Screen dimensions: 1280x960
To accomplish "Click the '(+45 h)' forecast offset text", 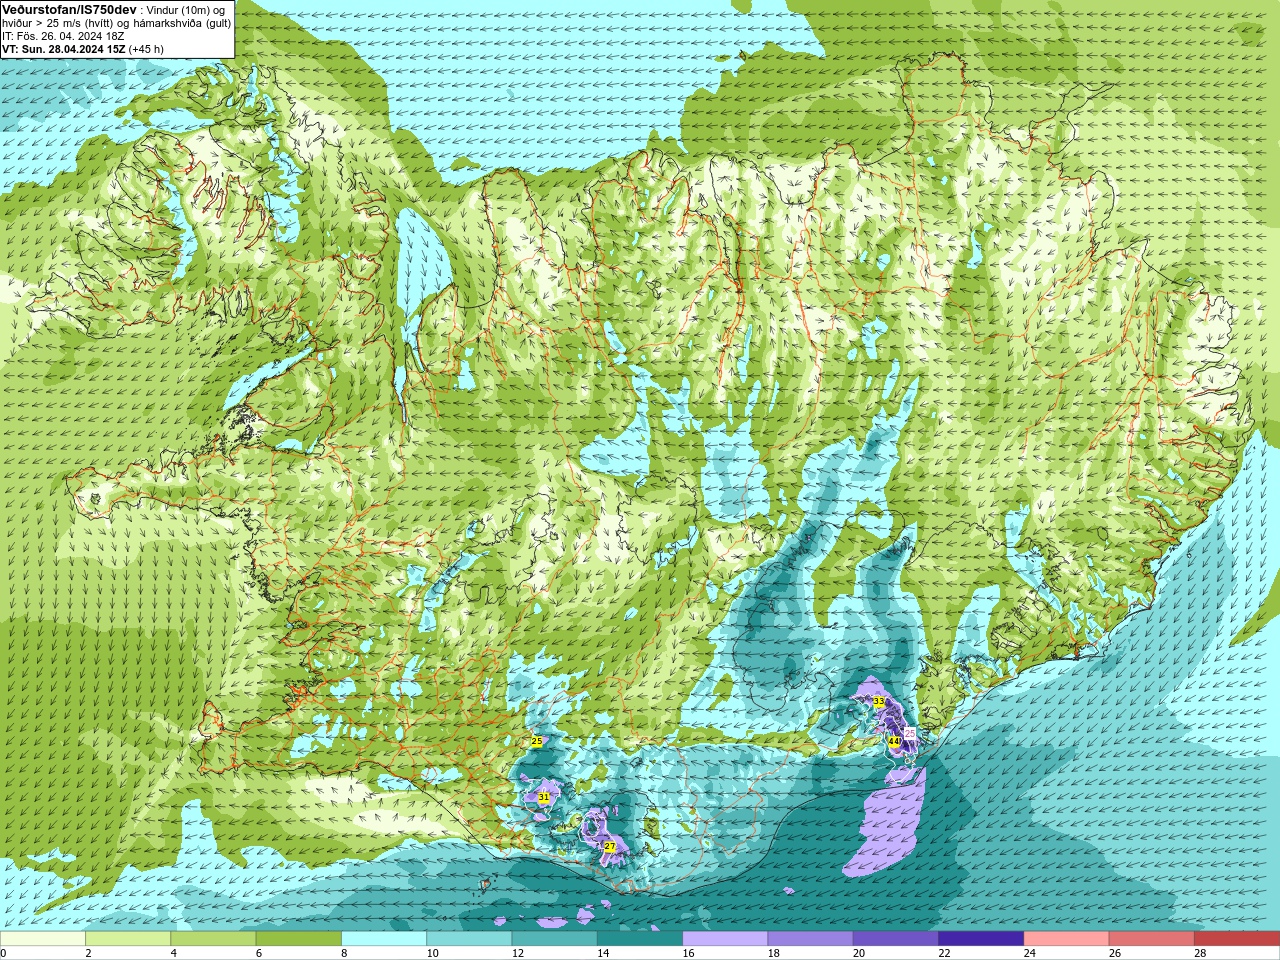I will click(146, 49).
